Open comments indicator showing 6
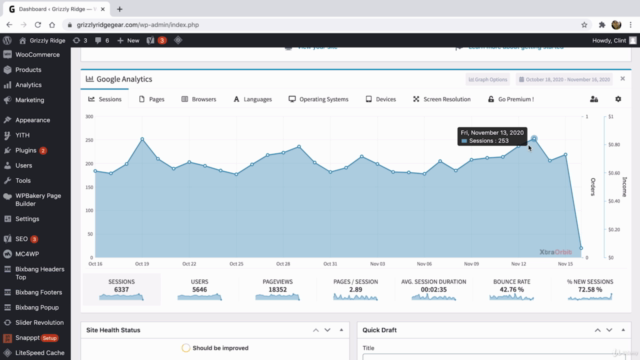This screenshot has height=360, width=640. (102, 40)
